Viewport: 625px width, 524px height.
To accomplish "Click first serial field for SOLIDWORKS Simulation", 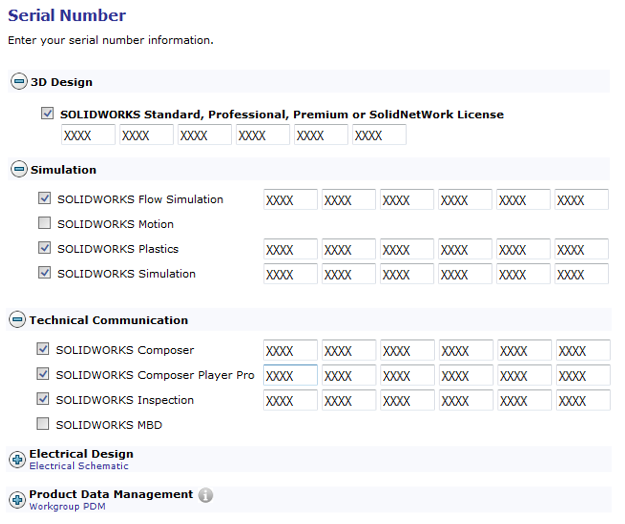I will (x=290, y=274).
